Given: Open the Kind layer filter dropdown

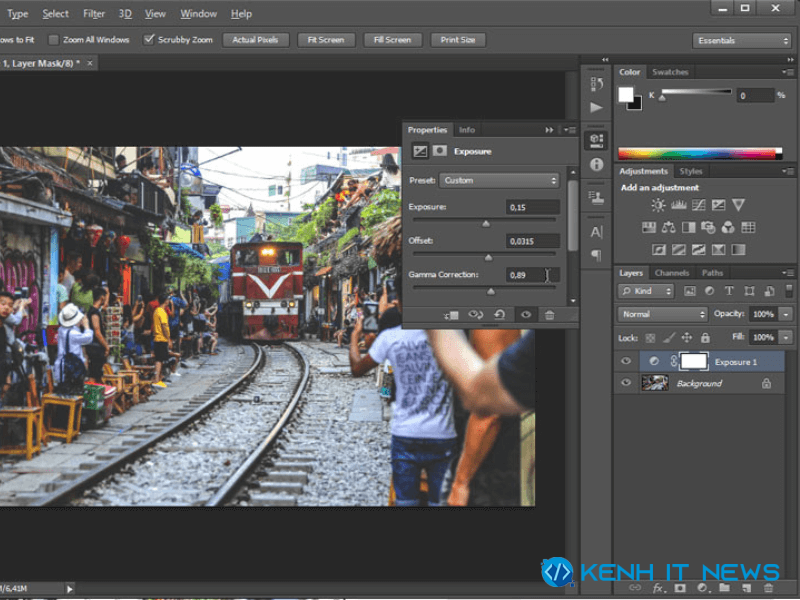Looking at the screenshot, I should (646, 291).
